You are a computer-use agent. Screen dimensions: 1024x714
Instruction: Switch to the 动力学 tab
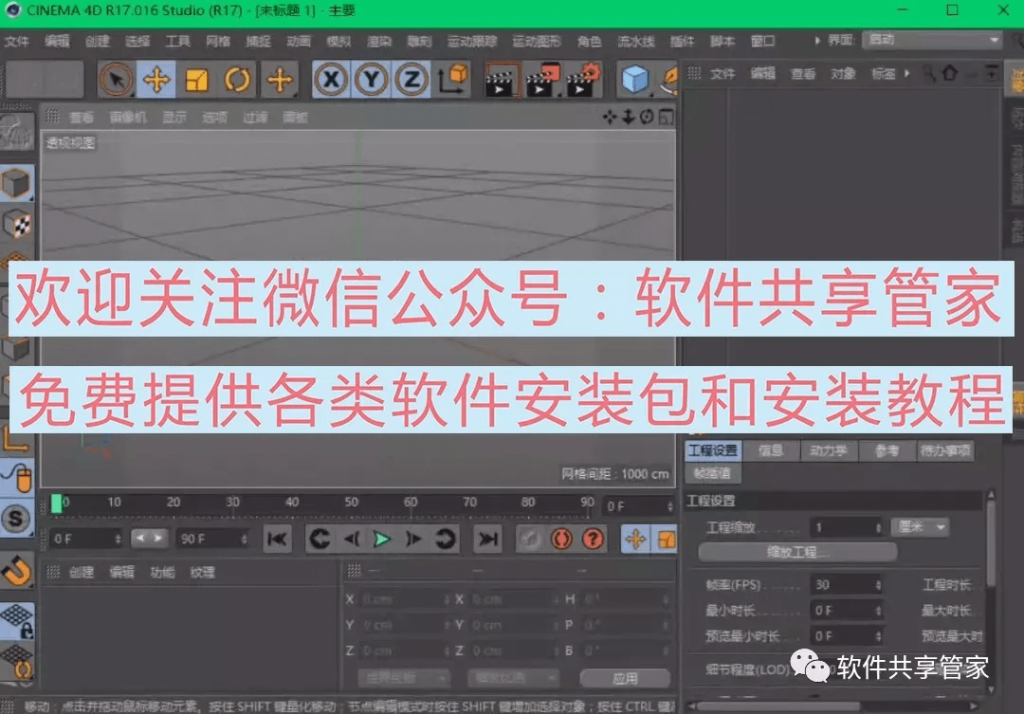click(x=828, y=450)
